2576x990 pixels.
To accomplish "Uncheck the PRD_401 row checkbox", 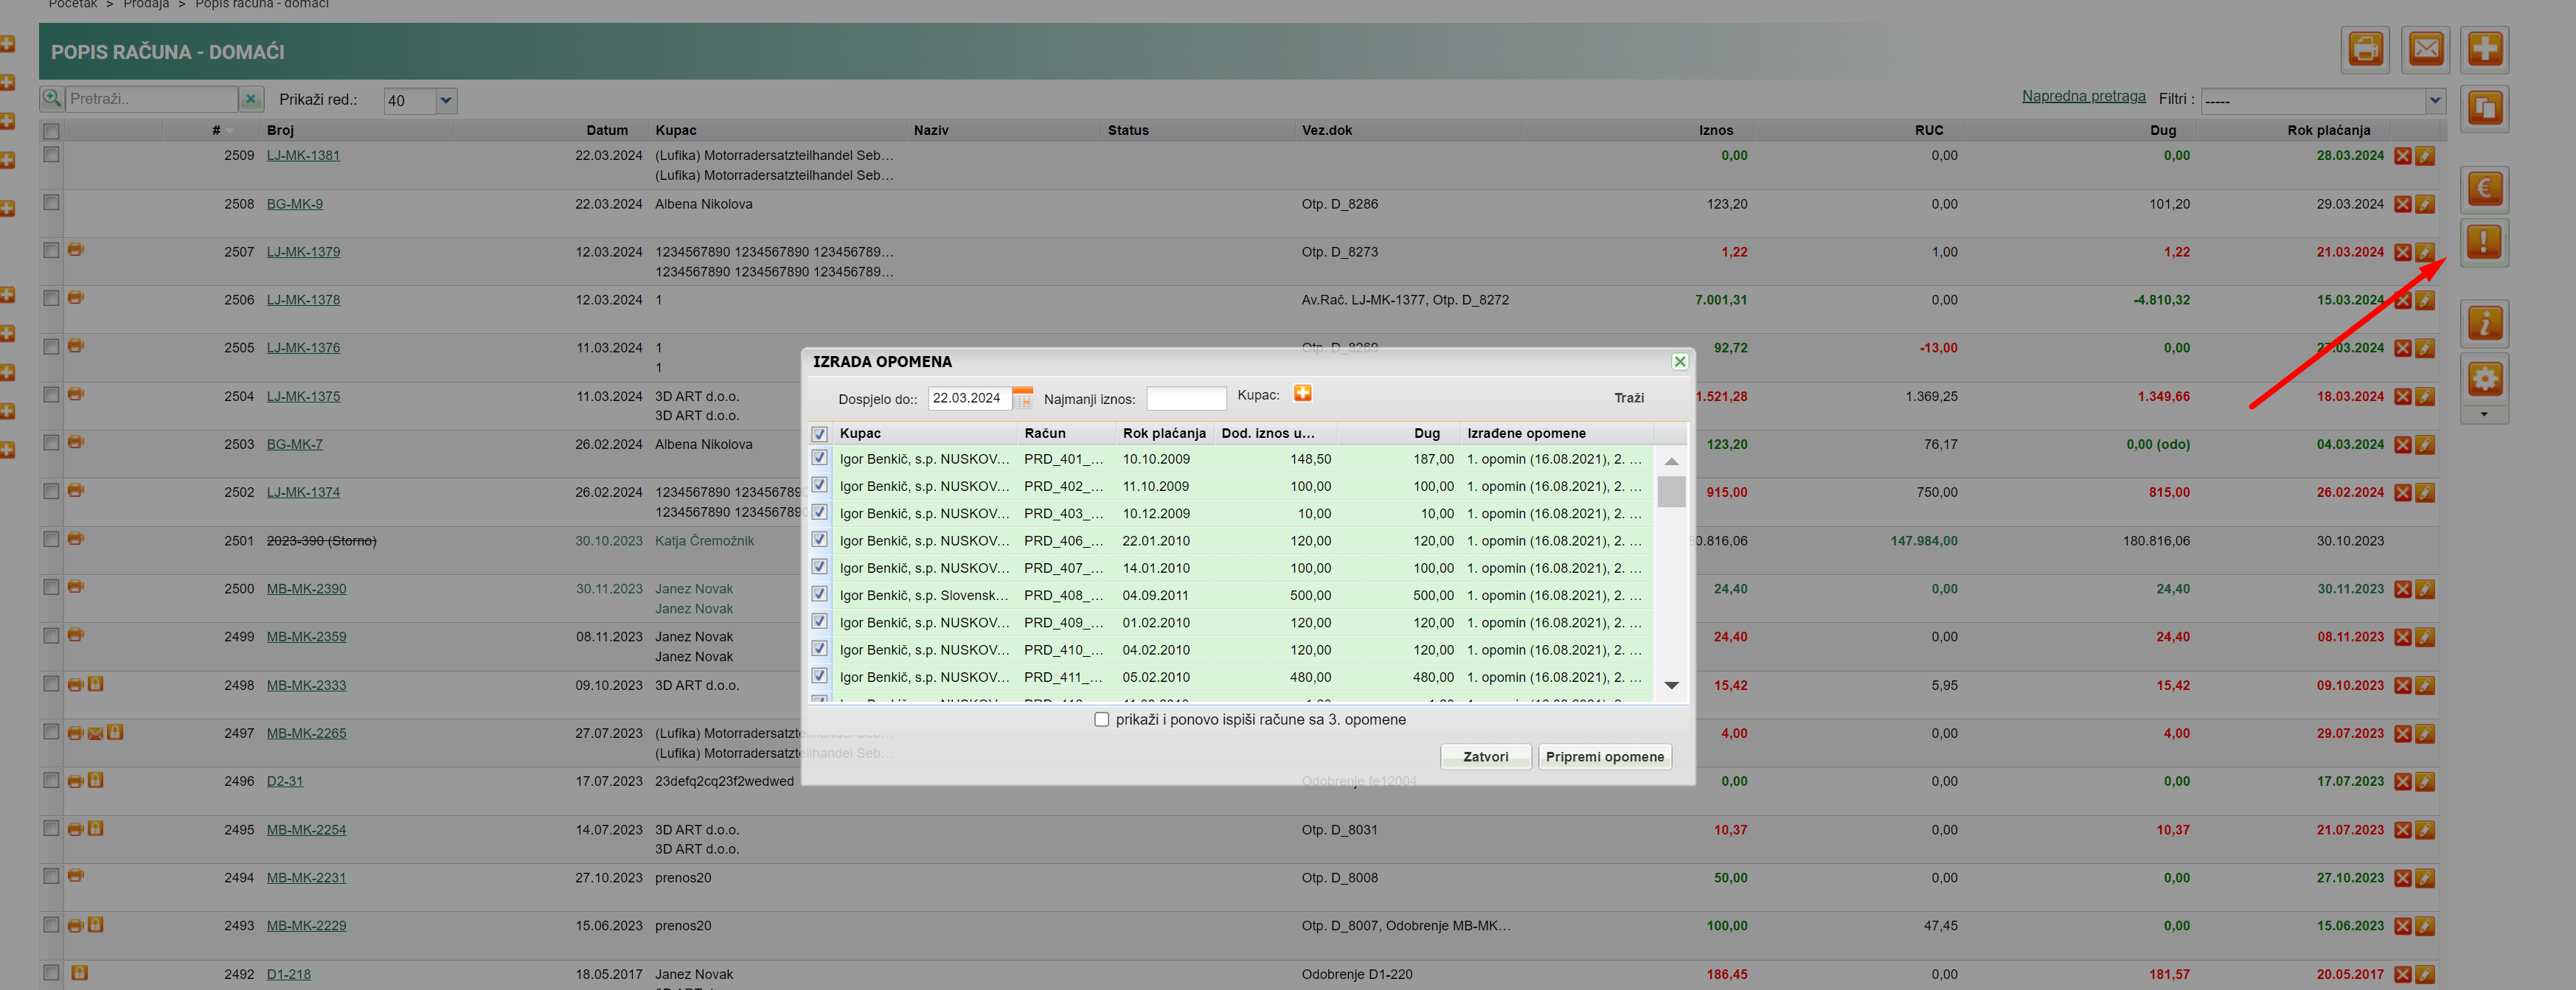I will pos(819,458).
